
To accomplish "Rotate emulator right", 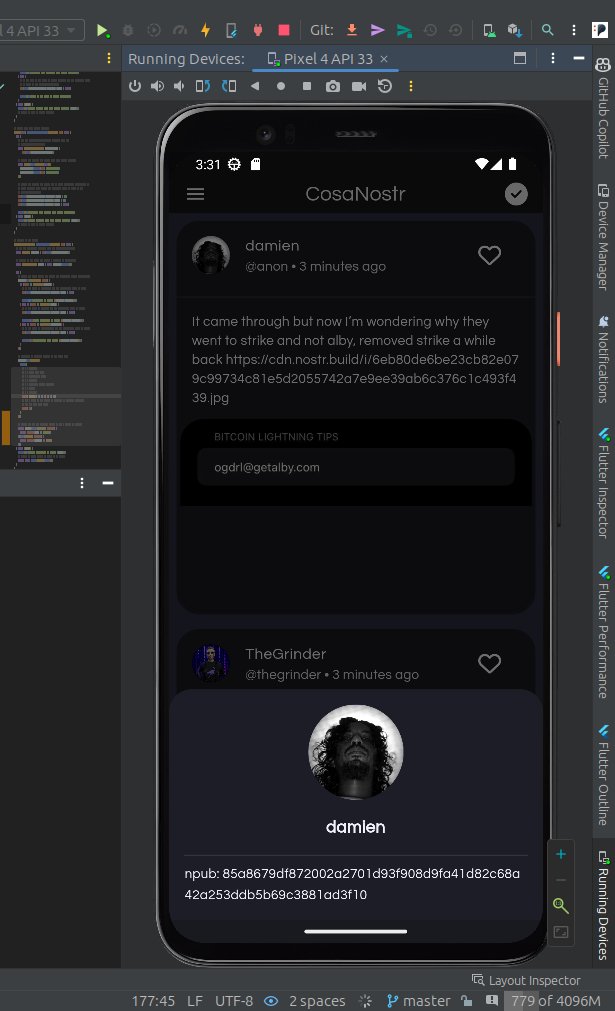I will click(x=229, y=86).
